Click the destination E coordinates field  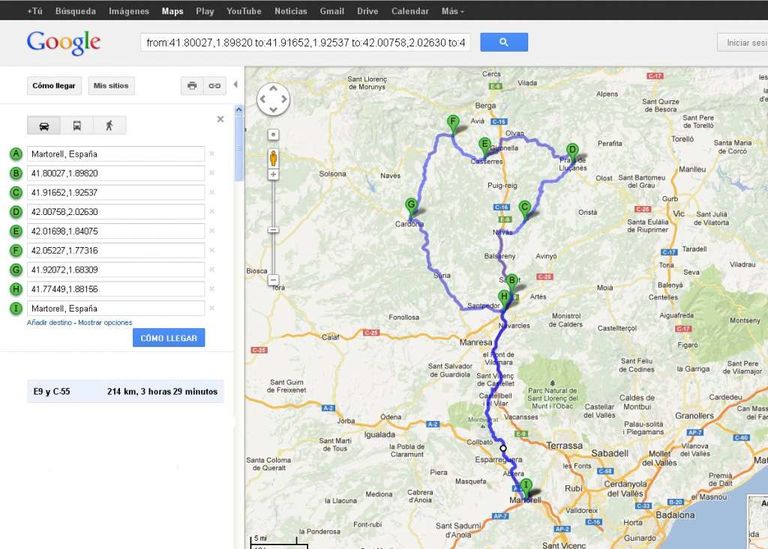(x=116, y=231)
